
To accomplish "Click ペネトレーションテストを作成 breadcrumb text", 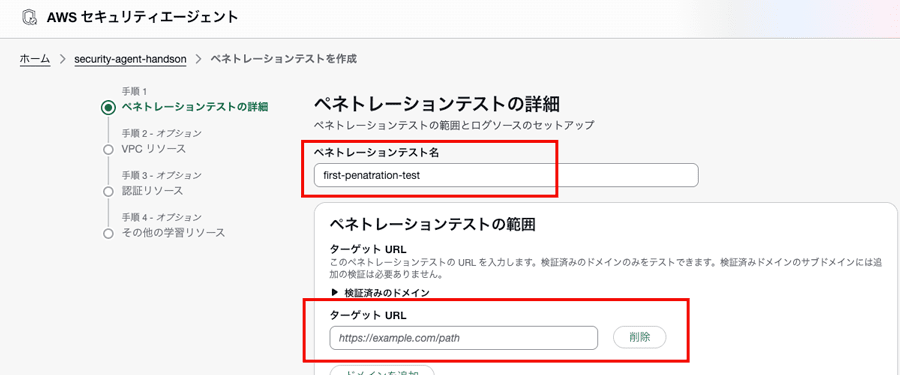I will [x=283, y=59].
